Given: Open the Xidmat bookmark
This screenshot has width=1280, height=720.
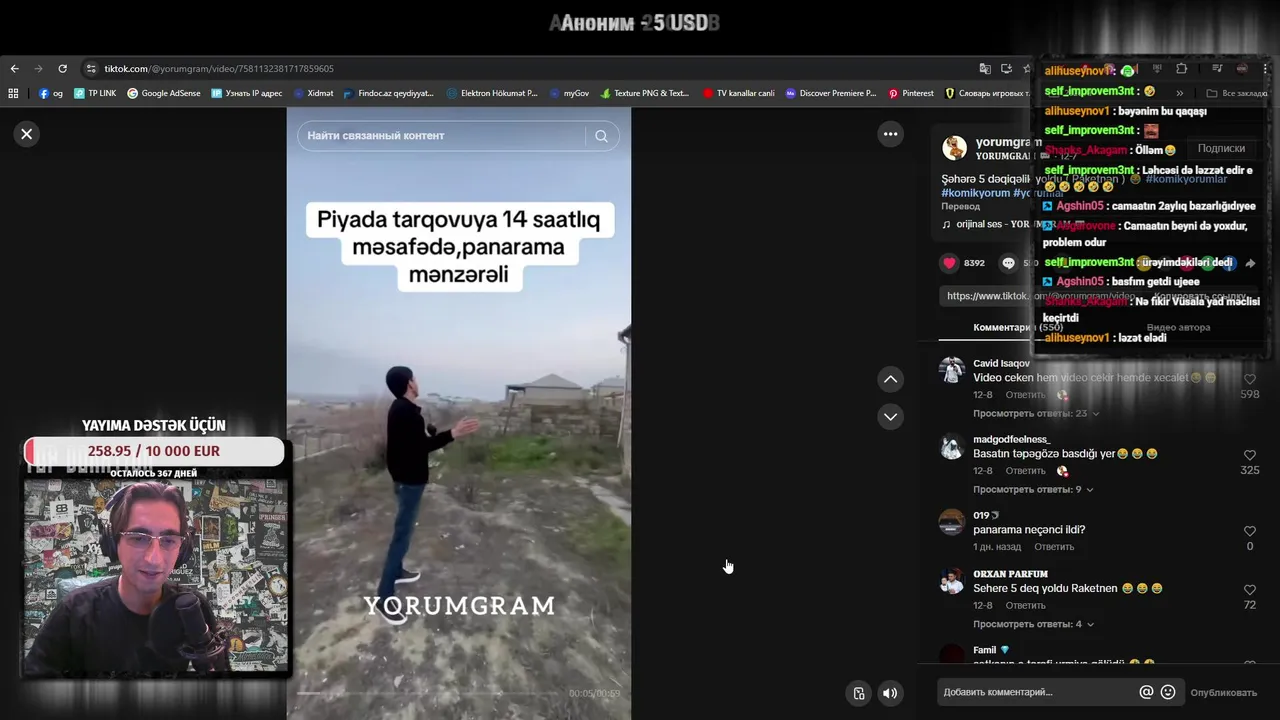Looking at the screenshot, I should tap(314, 93).
